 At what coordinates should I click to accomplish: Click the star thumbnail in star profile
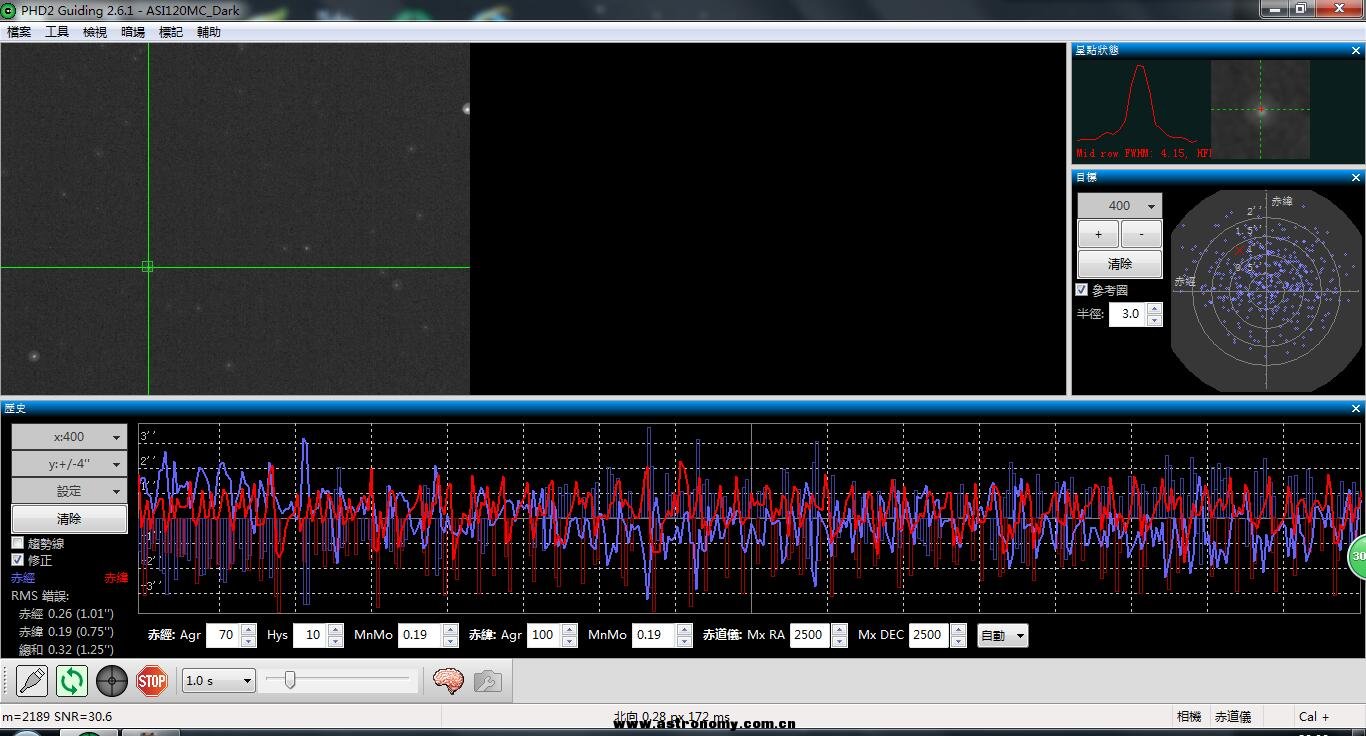(x=1260, y=109)
